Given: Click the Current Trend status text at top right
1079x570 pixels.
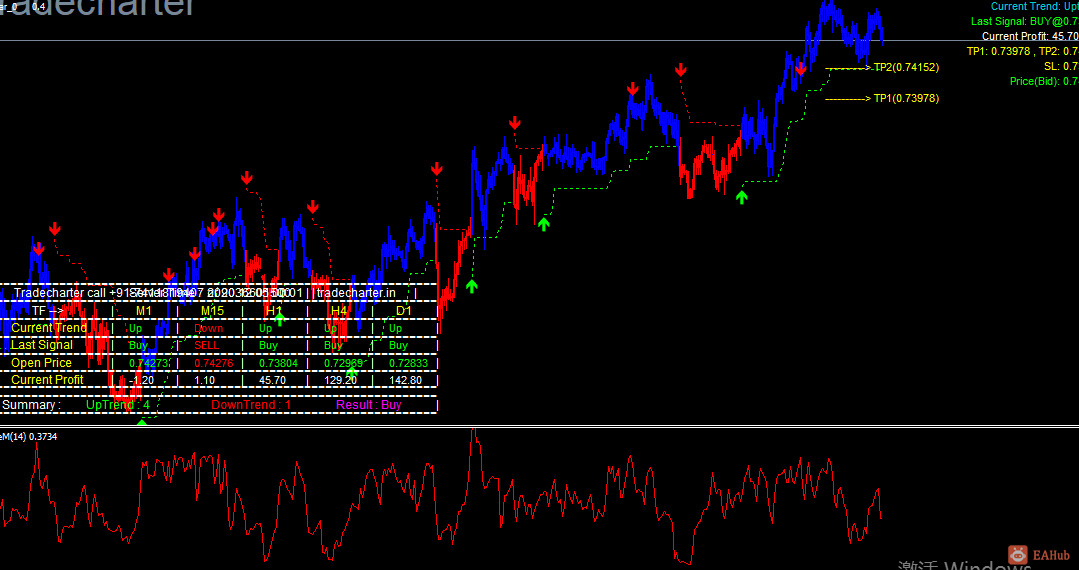Looking at the screenshot, I should tap(1035, 6).
